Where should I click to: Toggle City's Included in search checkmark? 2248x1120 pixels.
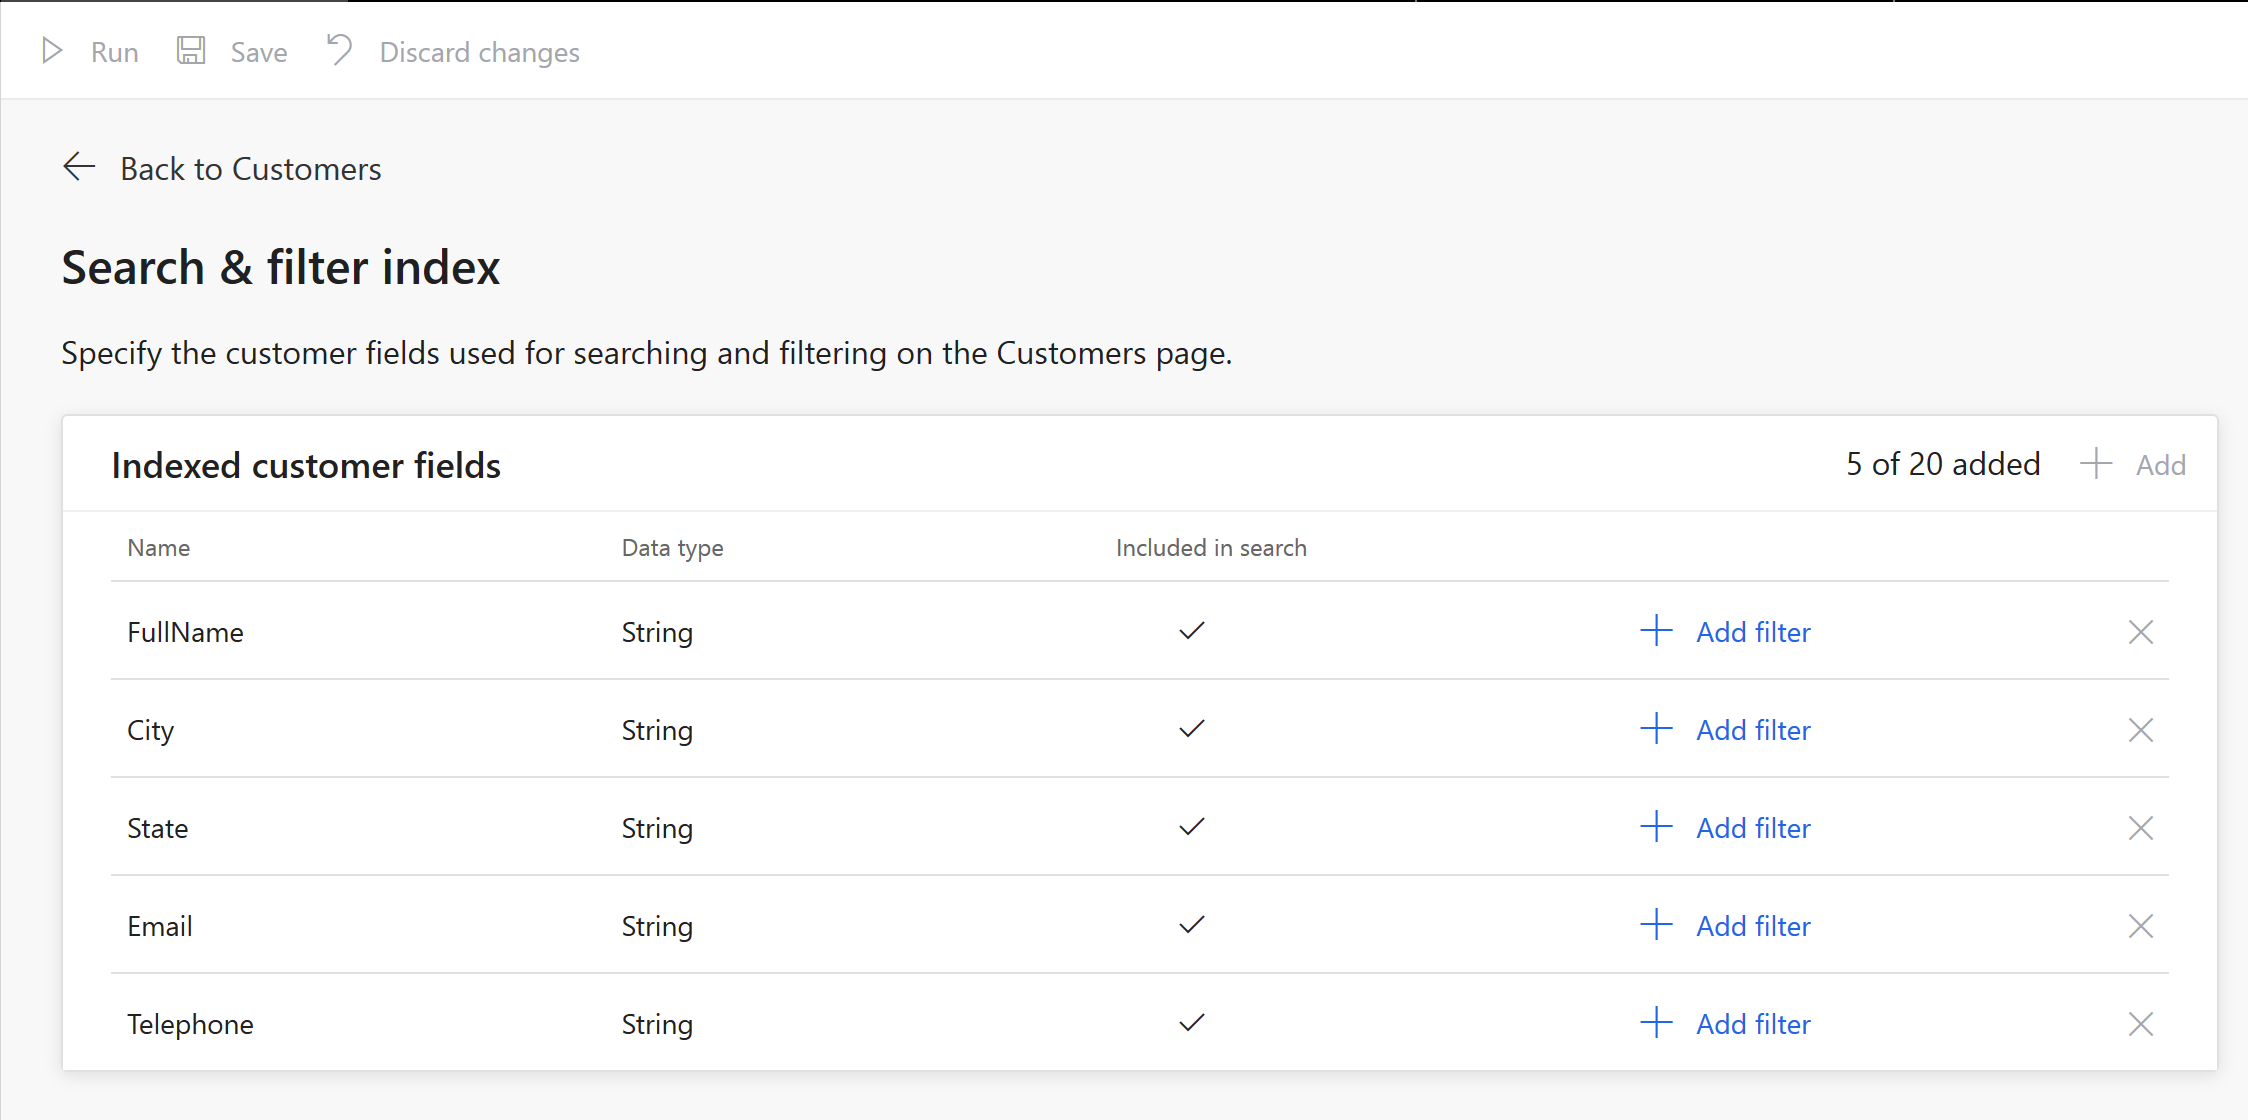coord(1192,728)
